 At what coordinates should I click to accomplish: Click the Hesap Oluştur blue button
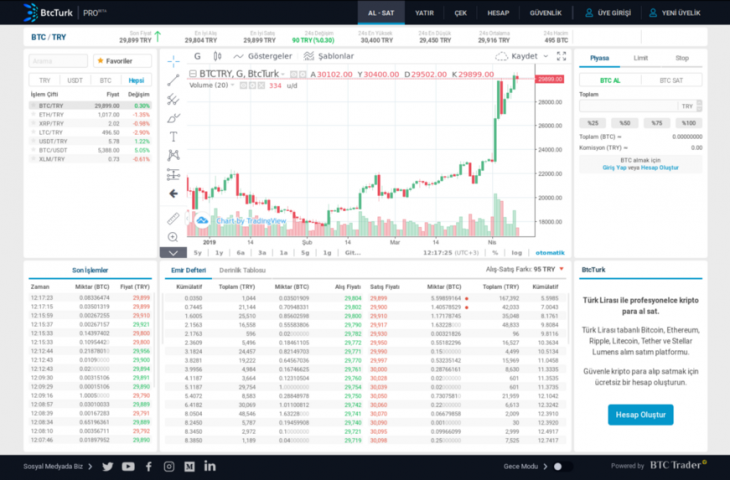point(641,415)
